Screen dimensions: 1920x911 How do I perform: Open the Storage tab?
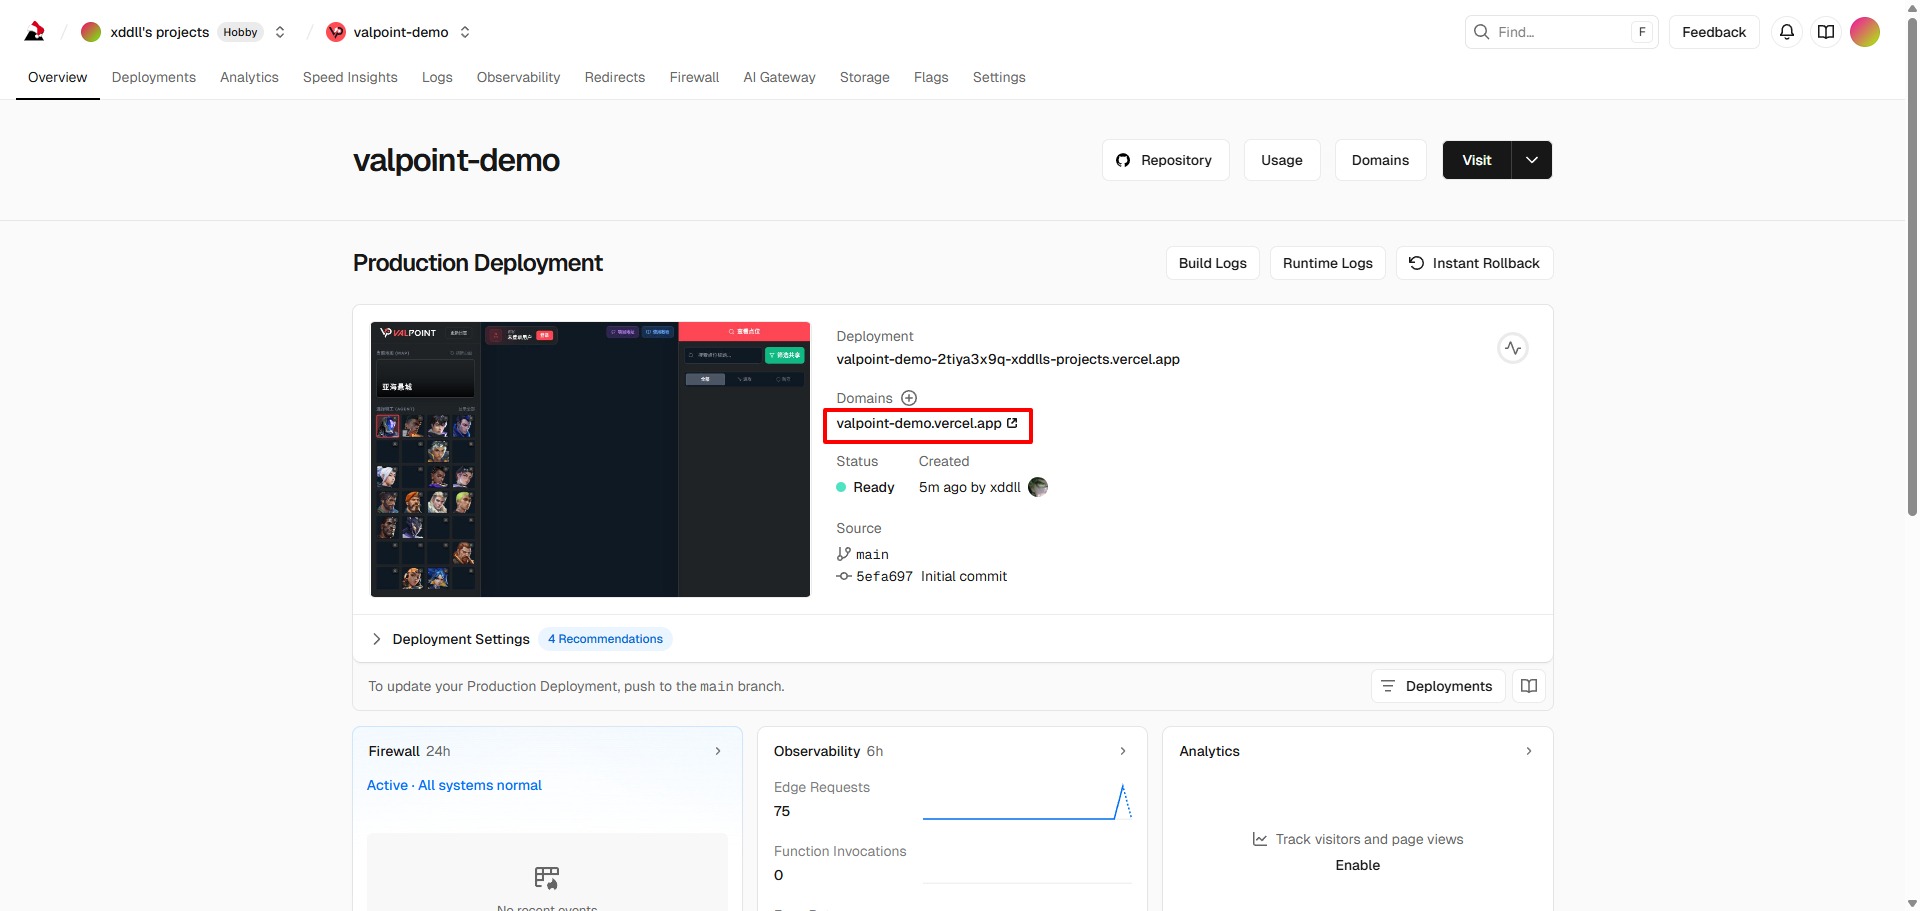click(865, 77)
